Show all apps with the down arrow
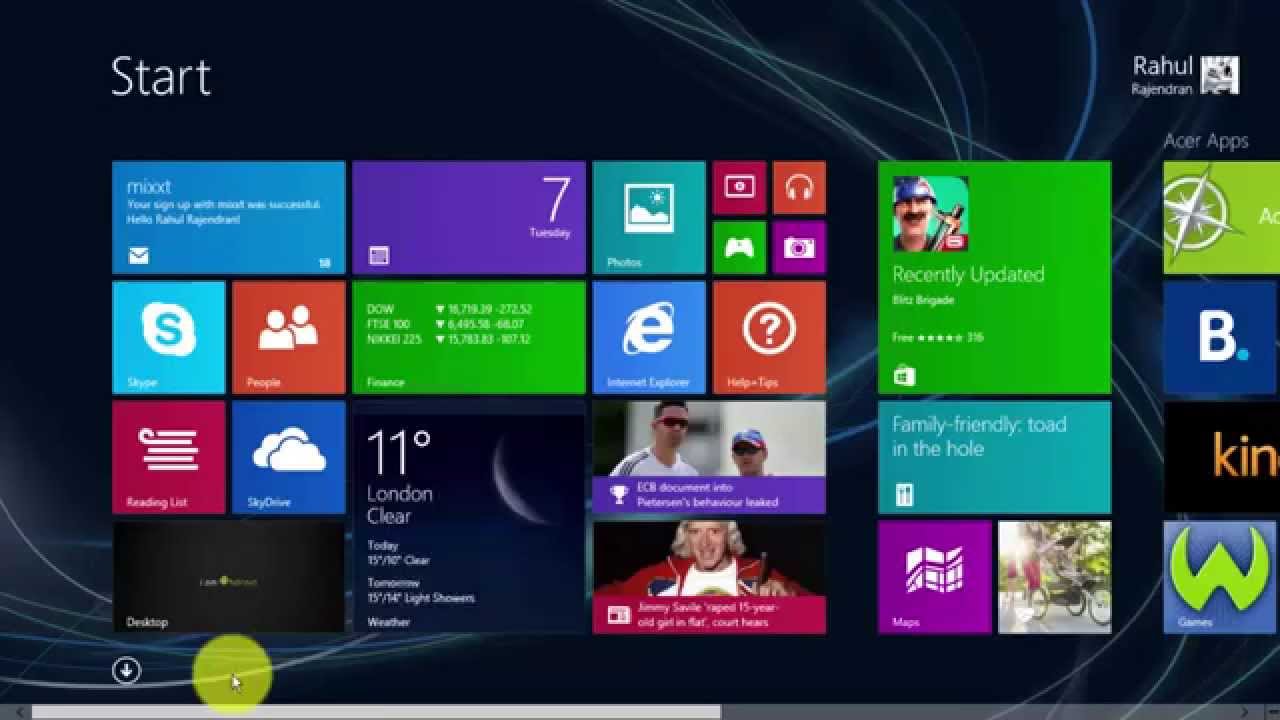 (x=126, y=671)
